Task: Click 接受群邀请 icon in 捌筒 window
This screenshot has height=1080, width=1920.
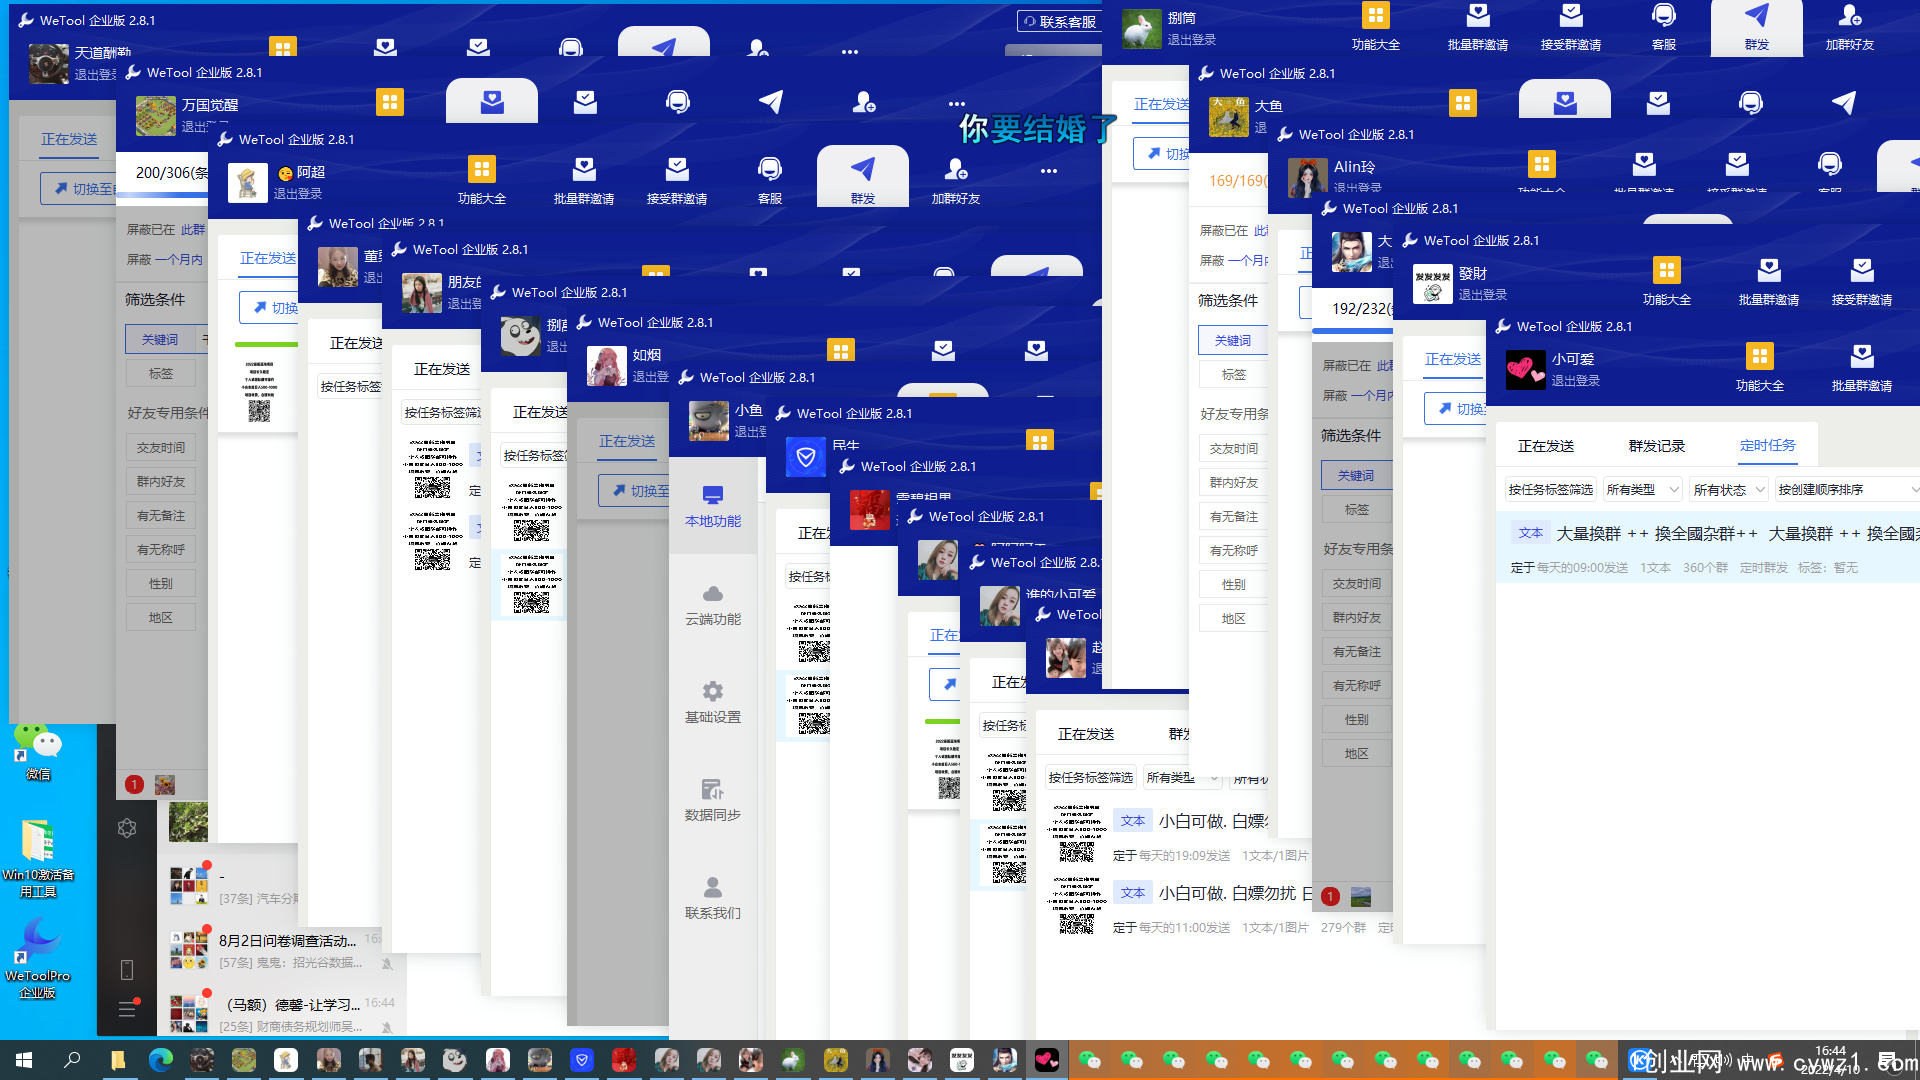Action: point(1571,27)
